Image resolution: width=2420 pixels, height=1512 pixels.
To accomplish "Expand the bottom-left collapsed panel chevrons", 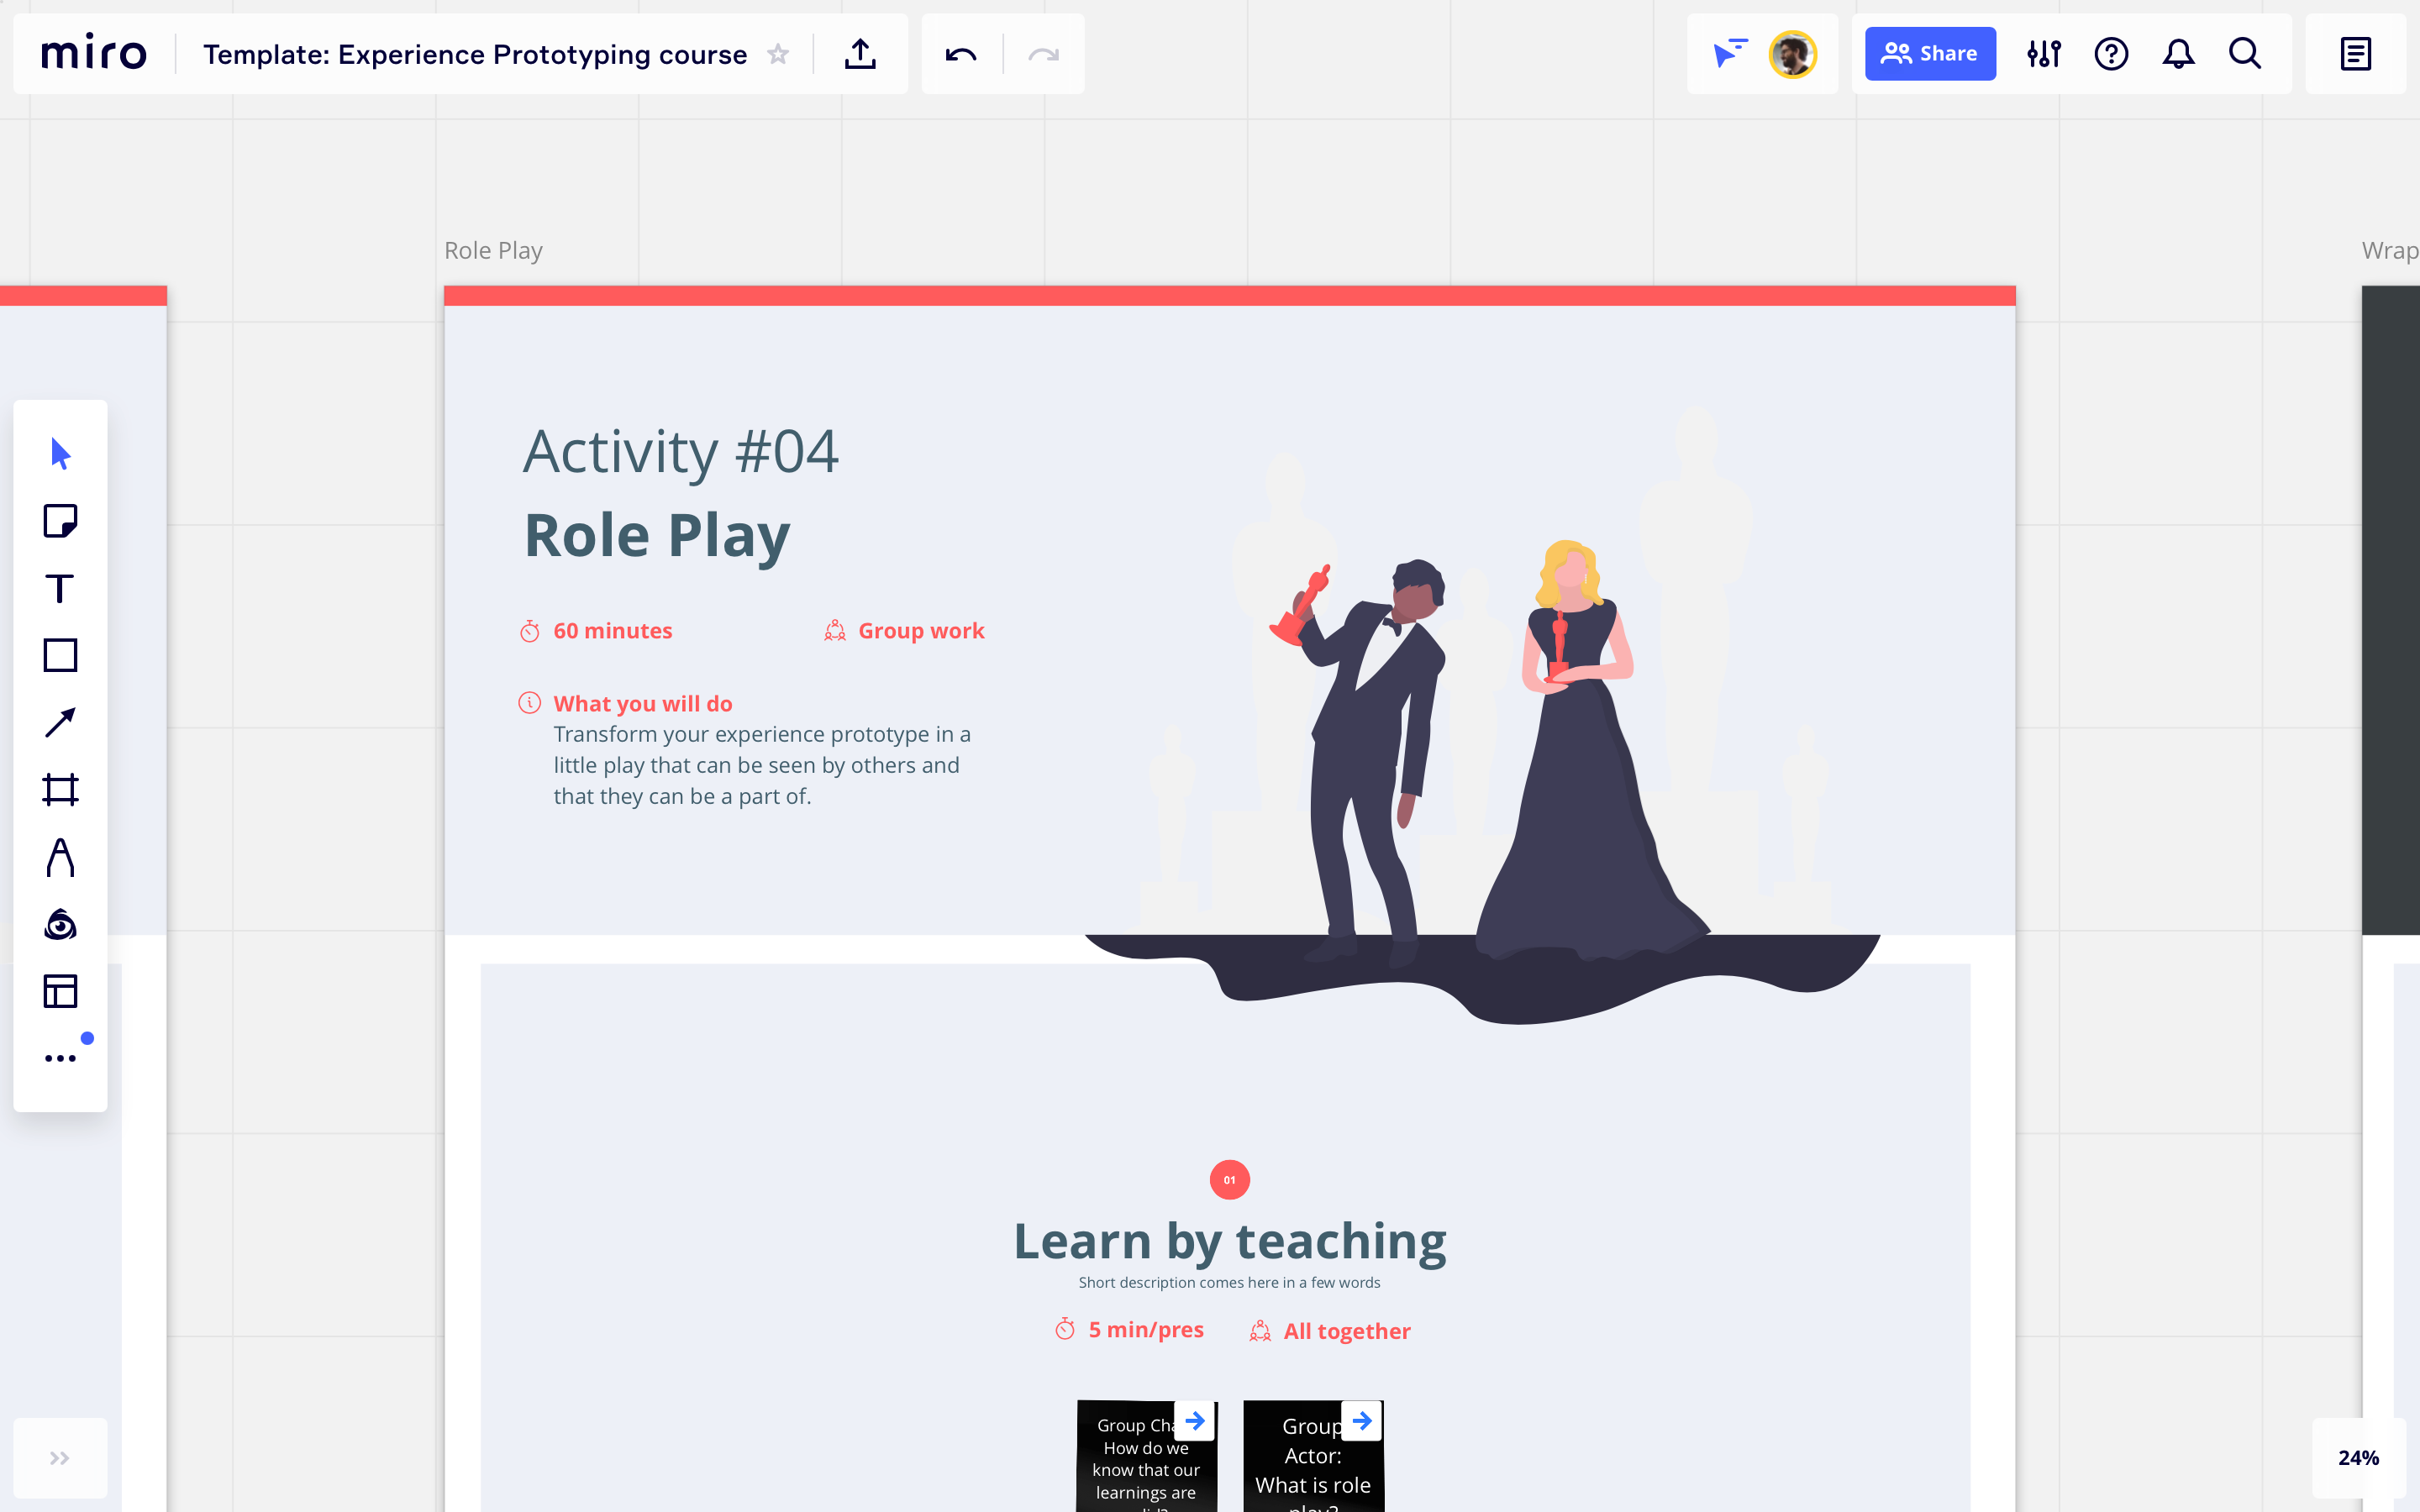I will pyautogui.click(x=60, y=1458).
